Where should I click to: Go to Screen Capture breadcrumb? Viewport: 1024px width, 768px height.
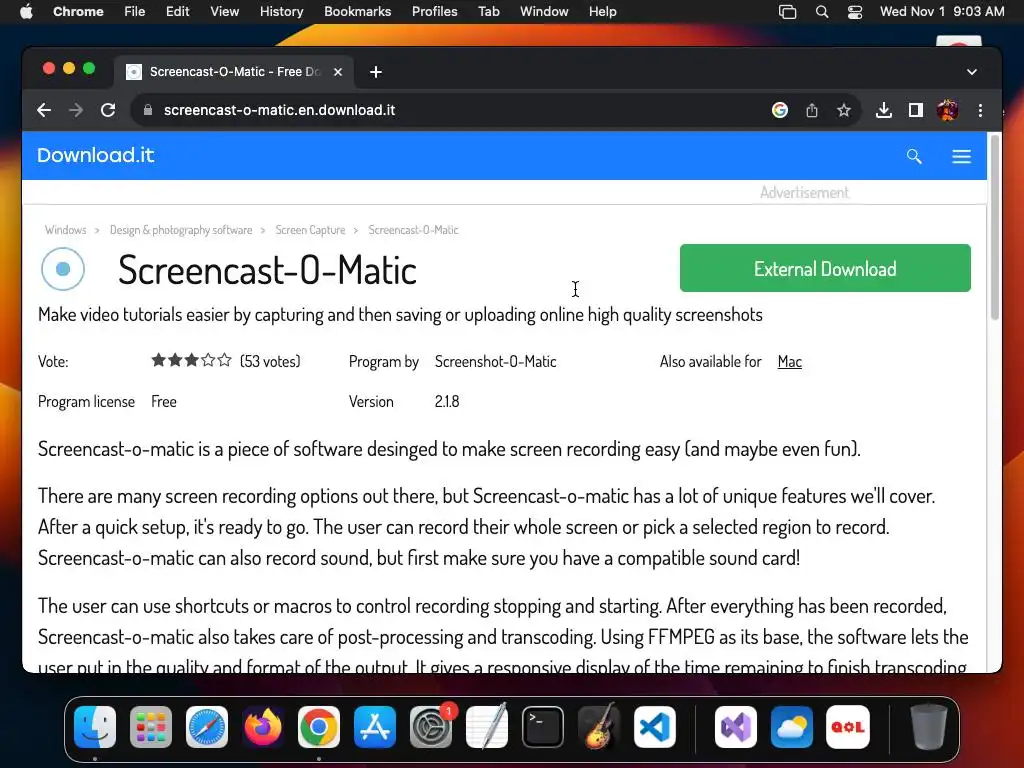[x=310, y=230]
